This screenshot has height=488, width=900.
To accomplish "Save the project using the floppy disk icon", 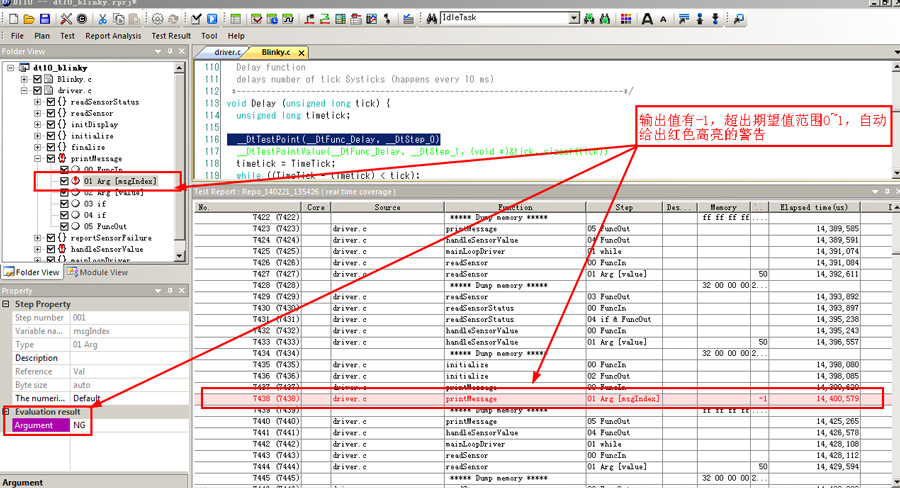I will pos(44,19).
